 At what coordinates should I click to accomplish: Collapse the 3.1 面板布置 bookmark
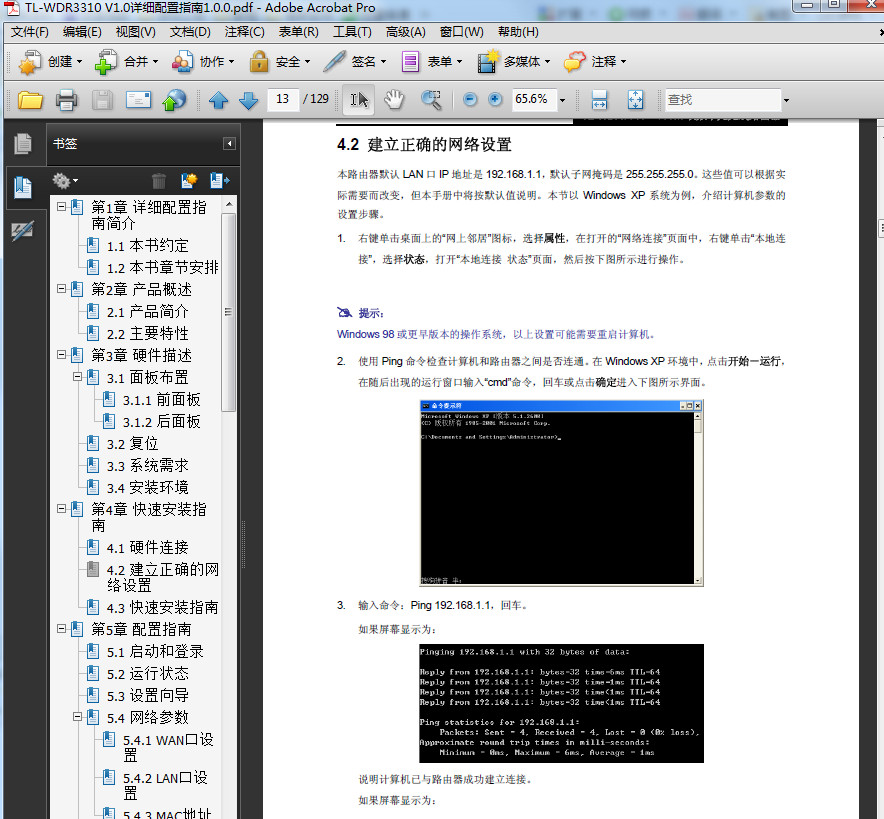pyautogui.click(x=77, y=377)
